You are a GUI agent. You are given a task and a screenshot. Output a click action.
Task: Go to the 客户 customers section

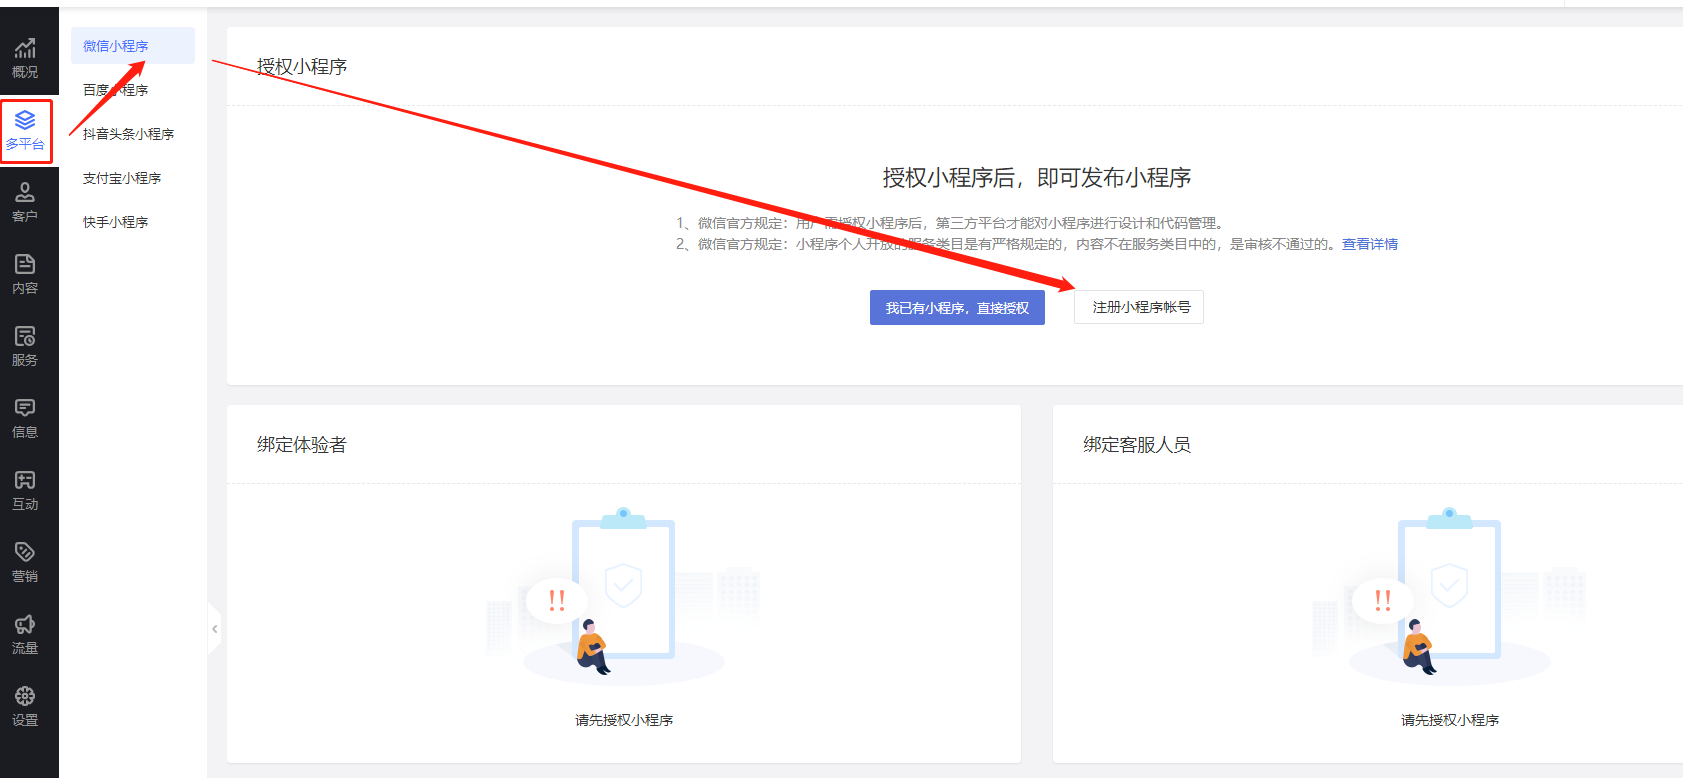[25, 202]
